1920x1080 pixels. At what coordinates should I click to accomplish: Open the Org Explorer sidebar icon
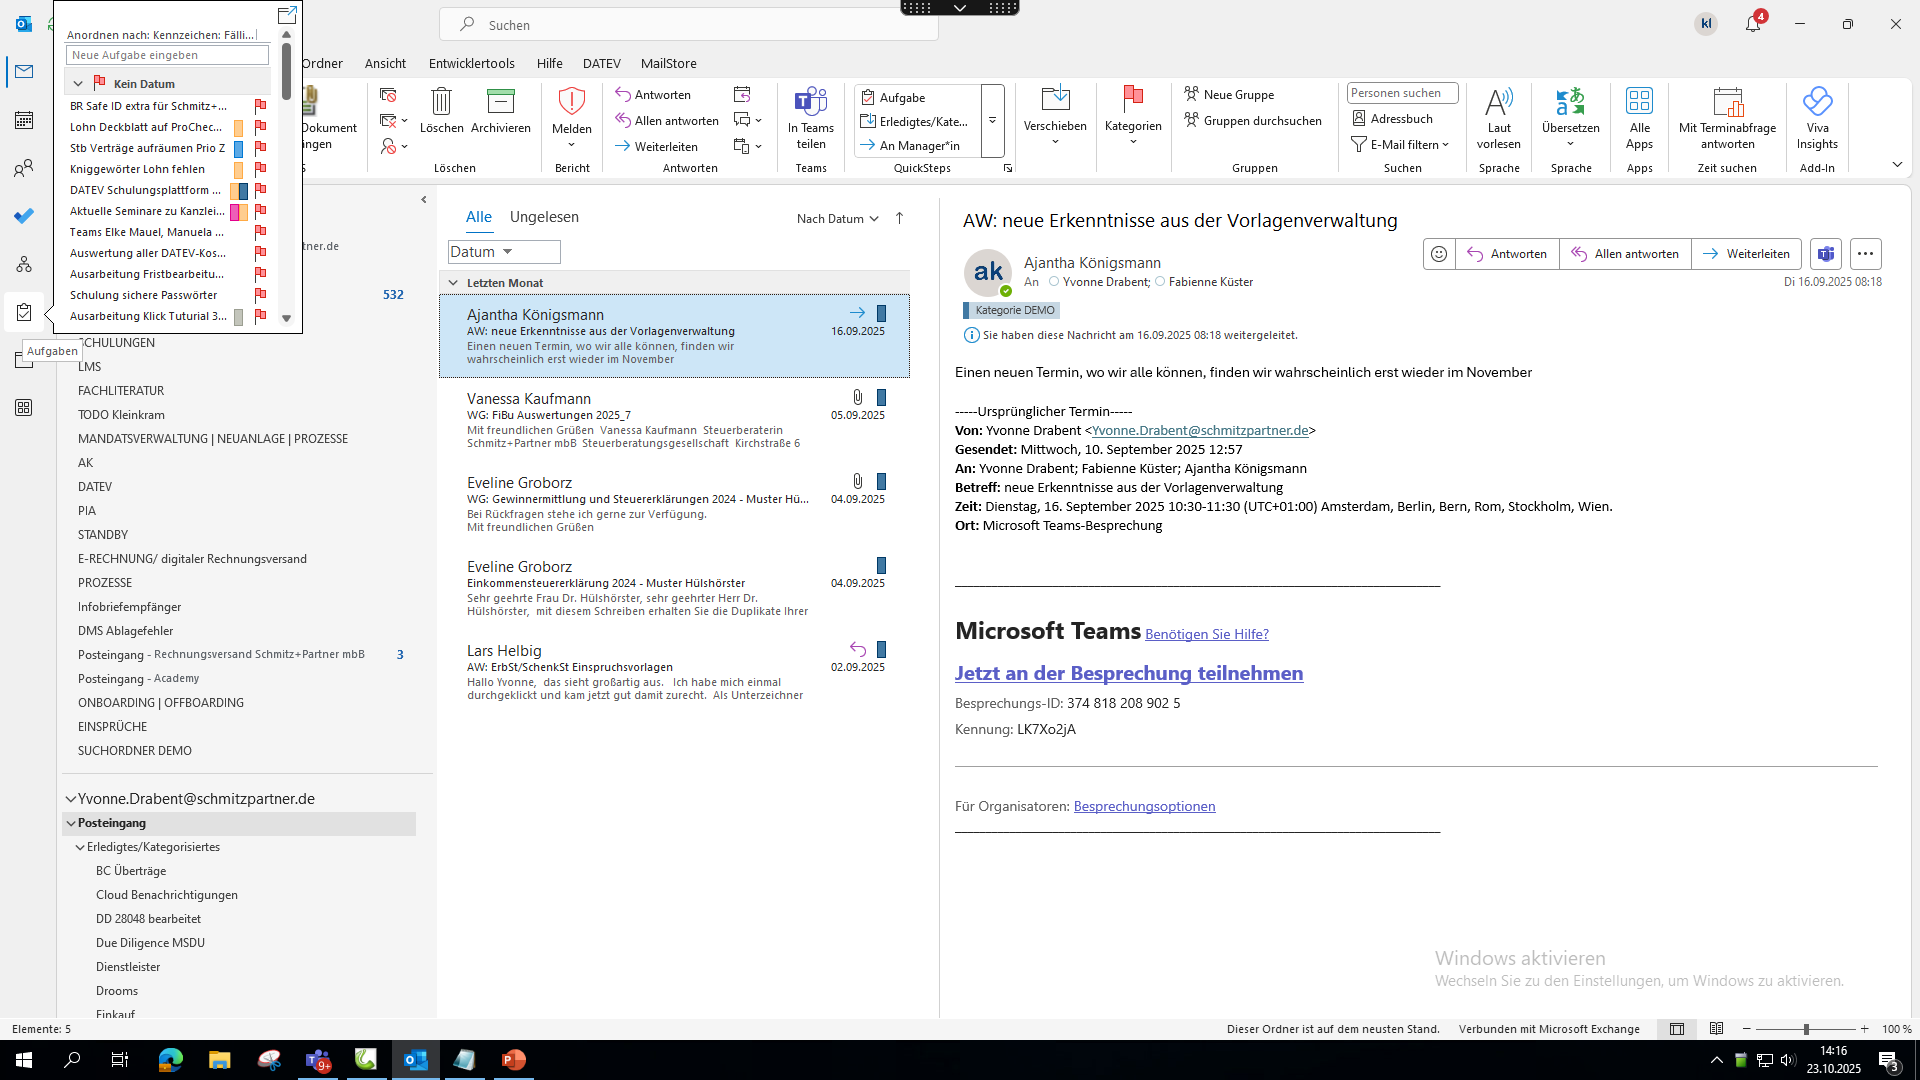click(24, 264)
